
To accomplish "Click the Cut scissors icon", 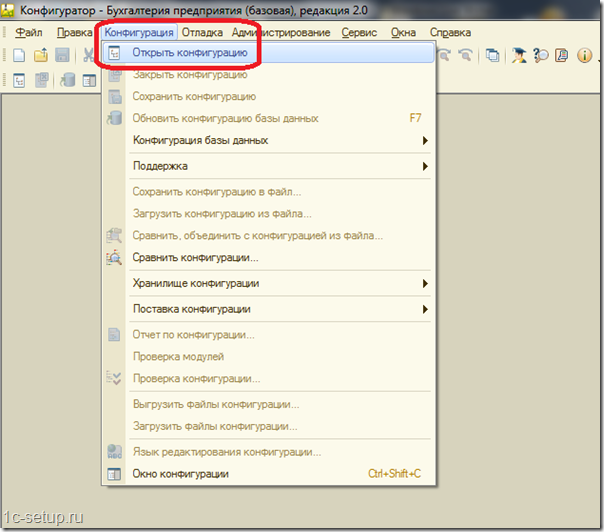I will click(x=88, y=55).
